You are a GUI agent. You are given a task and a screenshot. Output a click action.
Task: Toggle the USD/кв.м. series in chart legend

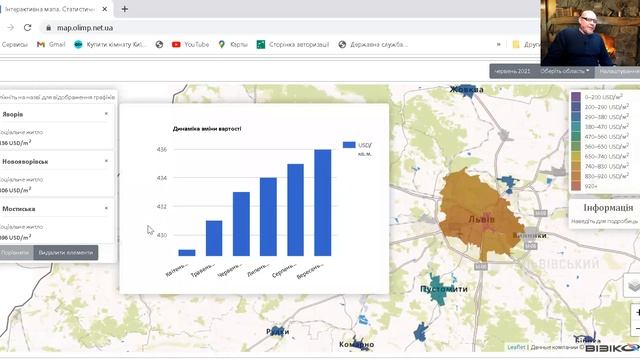click(358, 149)
